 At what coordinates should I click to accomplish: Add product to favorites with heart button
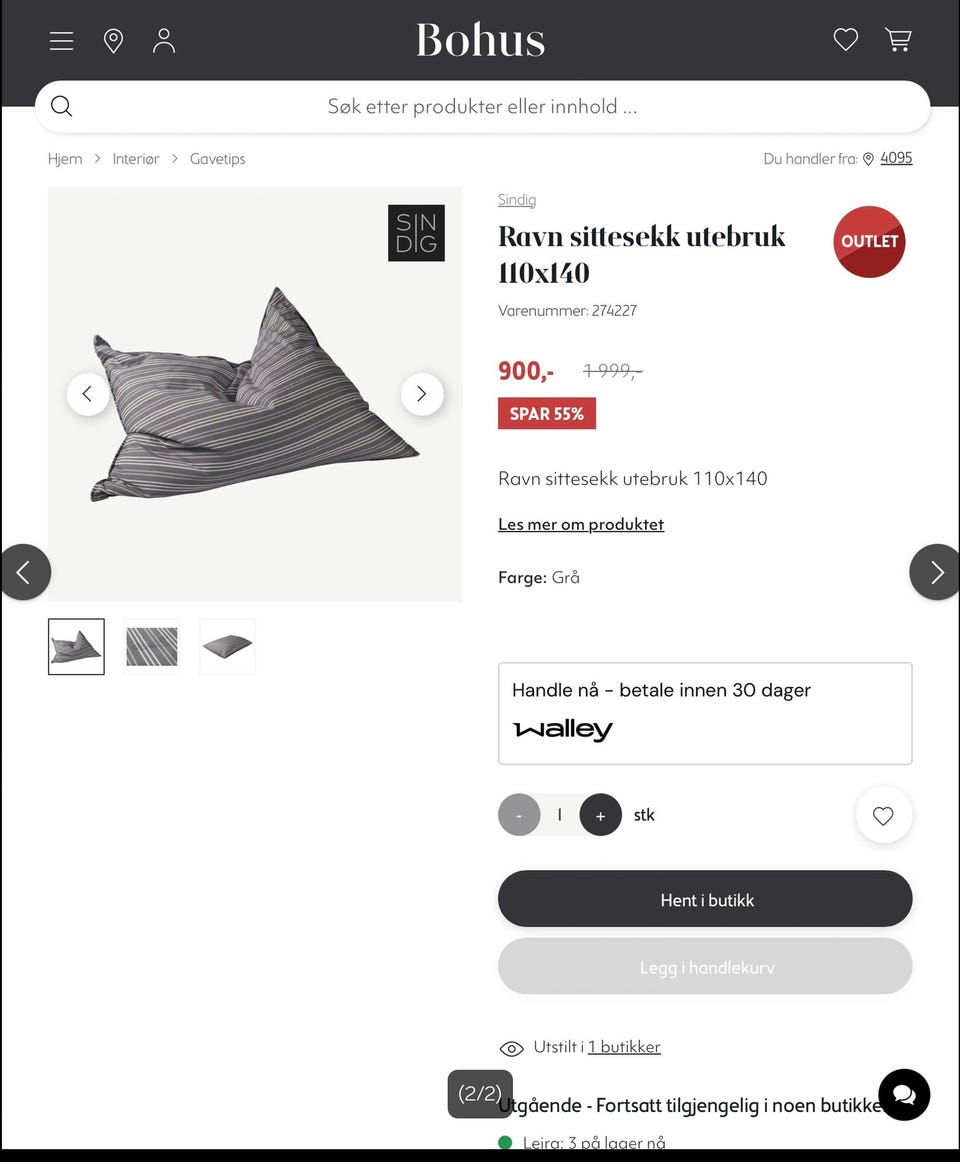pos(883,815)
